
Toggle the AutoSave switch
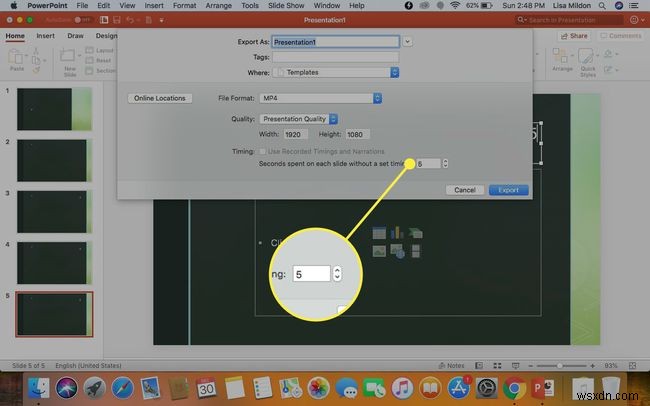82,20
